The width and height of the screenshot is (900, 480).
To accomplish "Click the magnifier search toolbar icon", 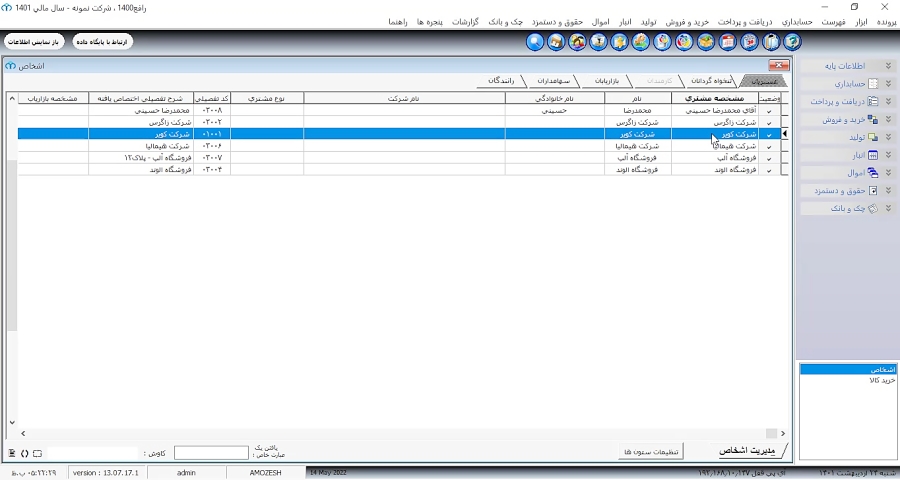I will 534,42.
